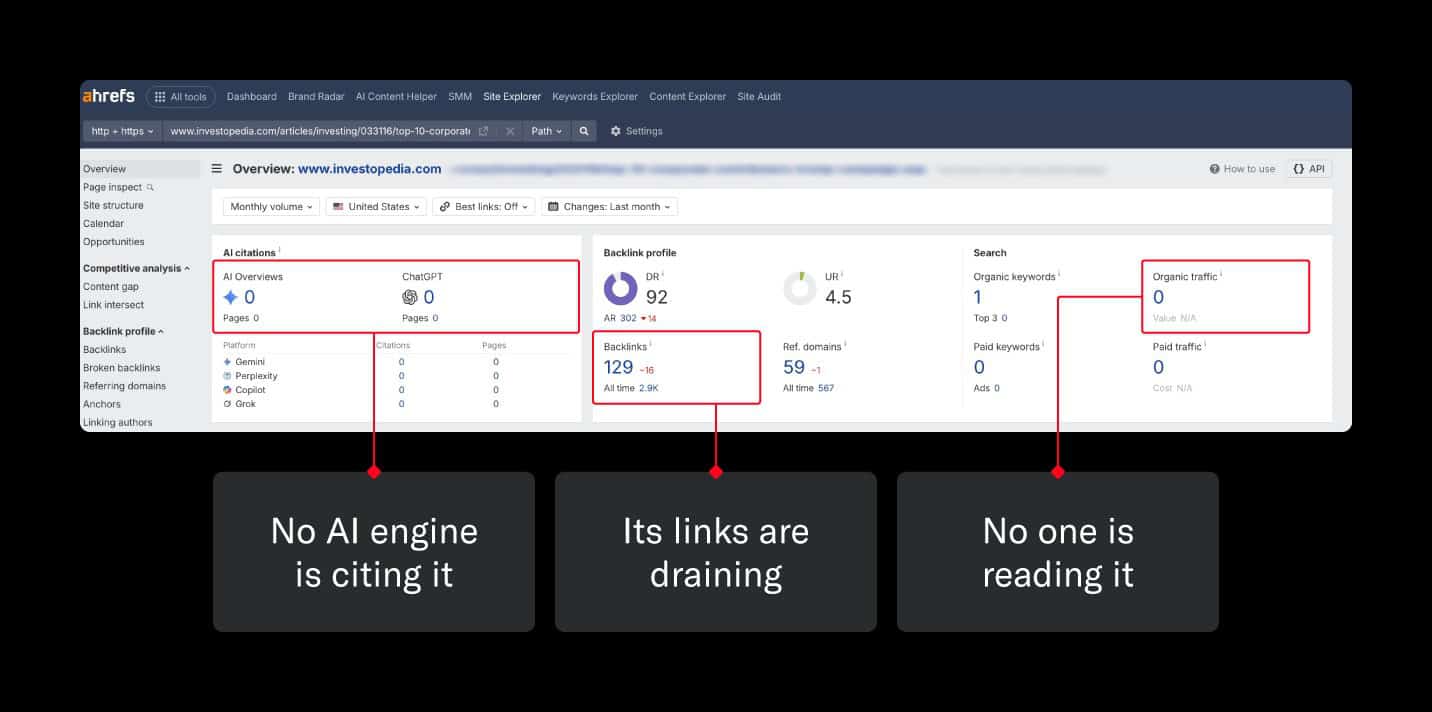Expand the Path mode dropdown
Viewport: 1432px width, 712px height.
tap(547, 131)
